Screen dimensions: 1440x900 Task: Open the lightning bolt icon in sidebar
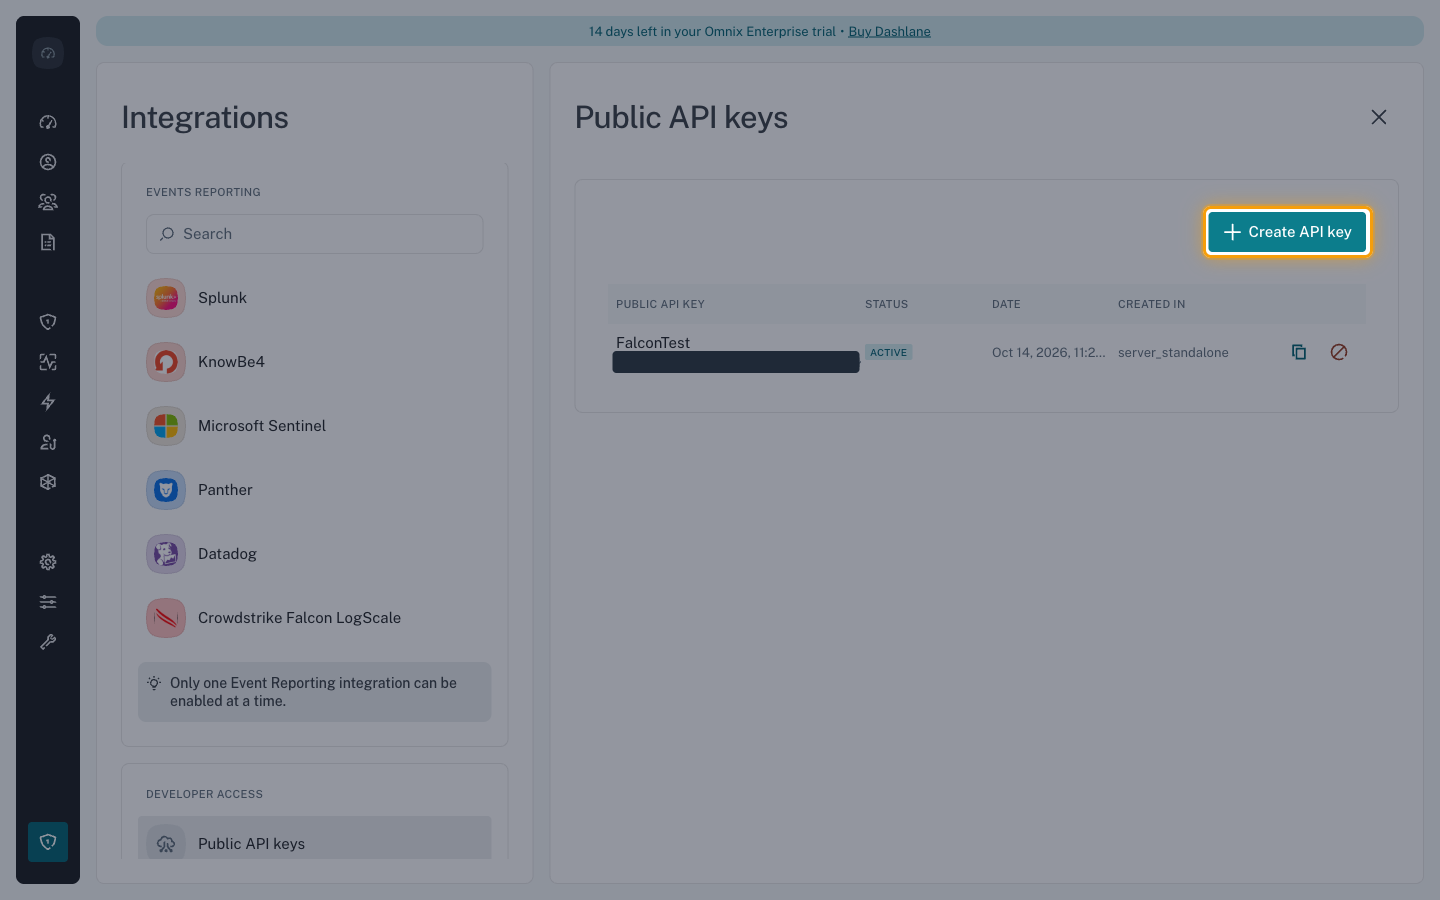click(x=48, y=402)
